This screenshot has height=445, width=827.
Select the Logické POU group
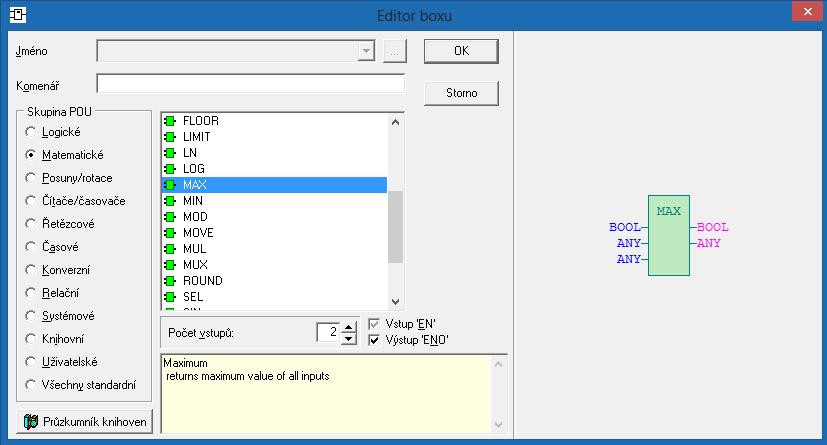[x=31, y=132]
